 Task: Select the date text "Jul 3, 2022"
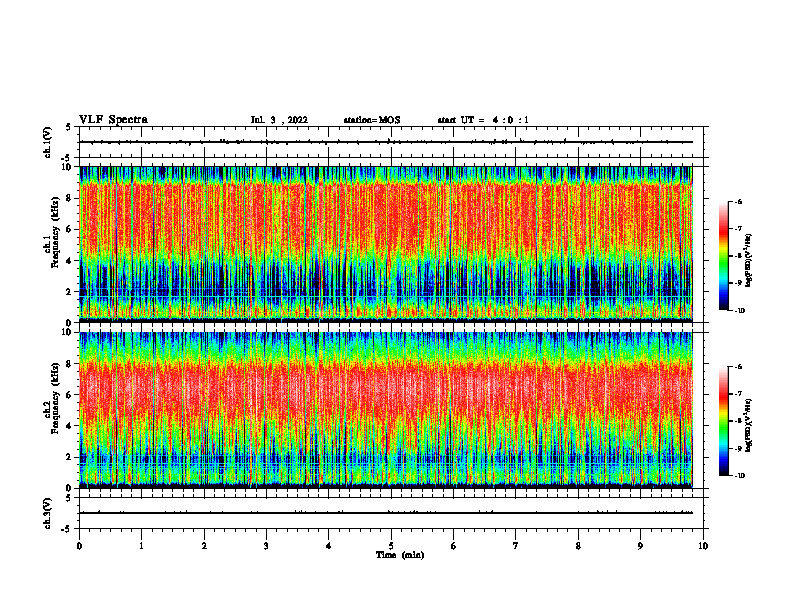pyautogui.click(x=279, y=120)
